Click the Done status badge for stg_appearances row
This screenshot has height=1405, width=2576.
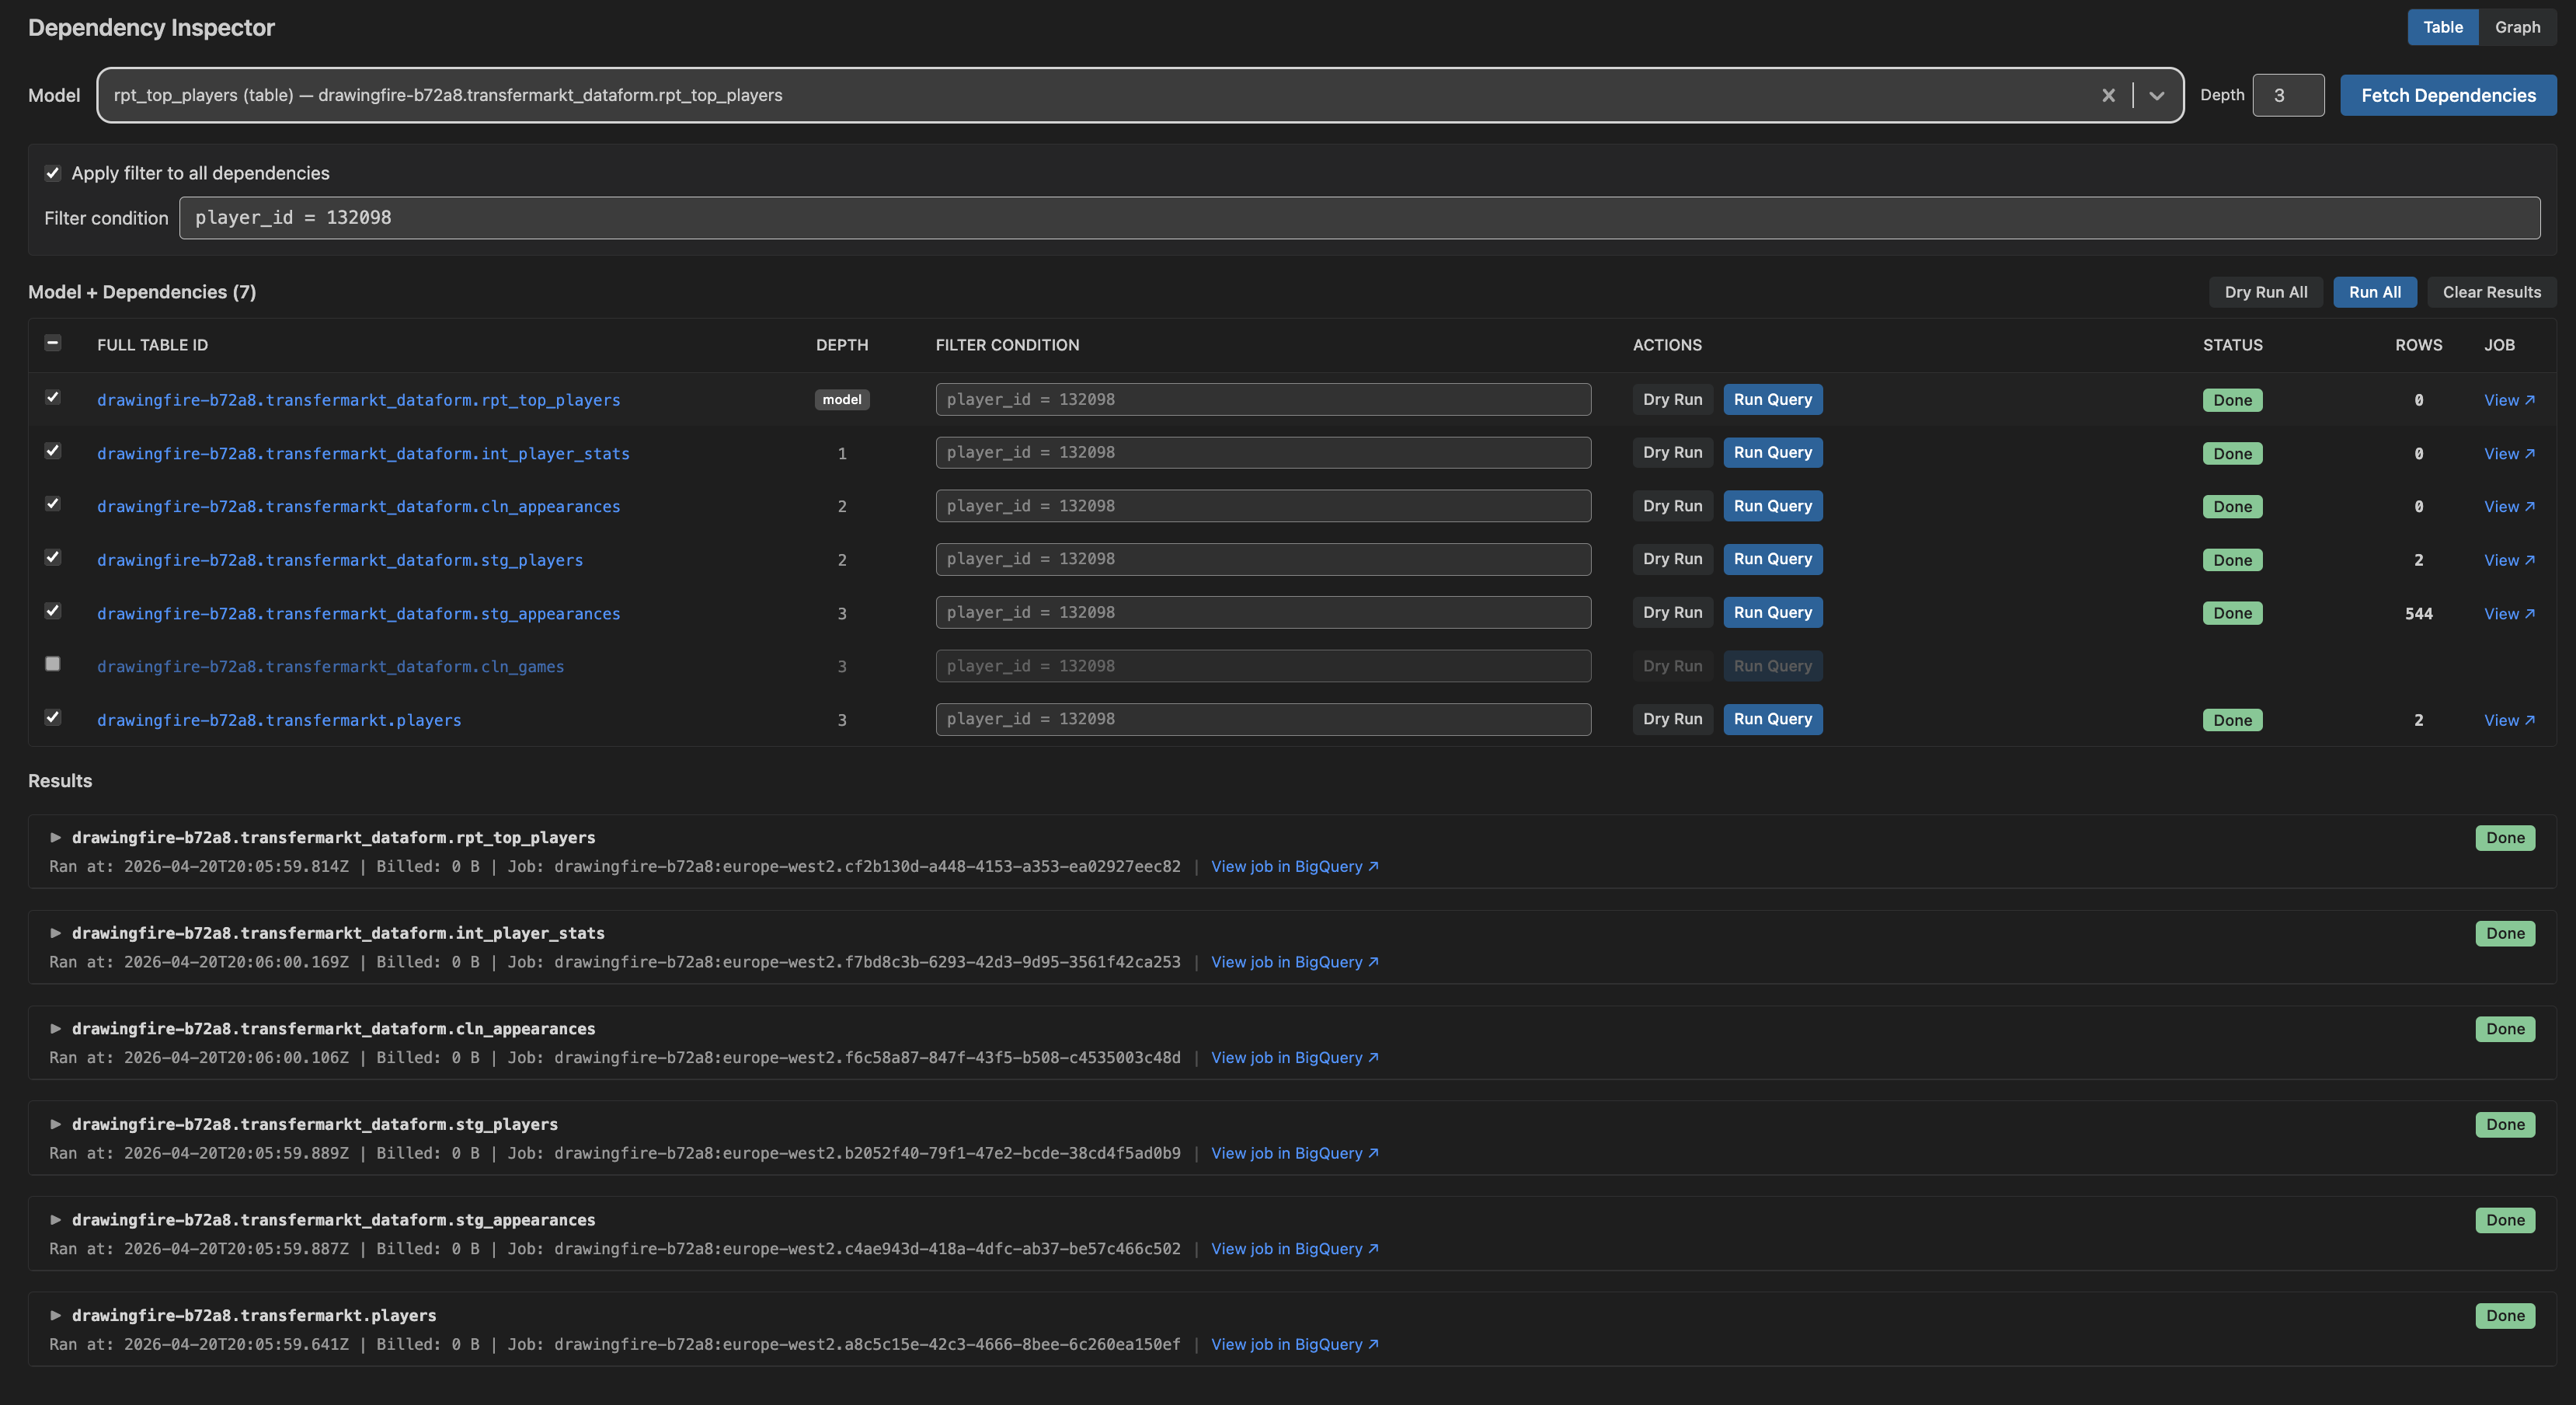coord(2232,613)
